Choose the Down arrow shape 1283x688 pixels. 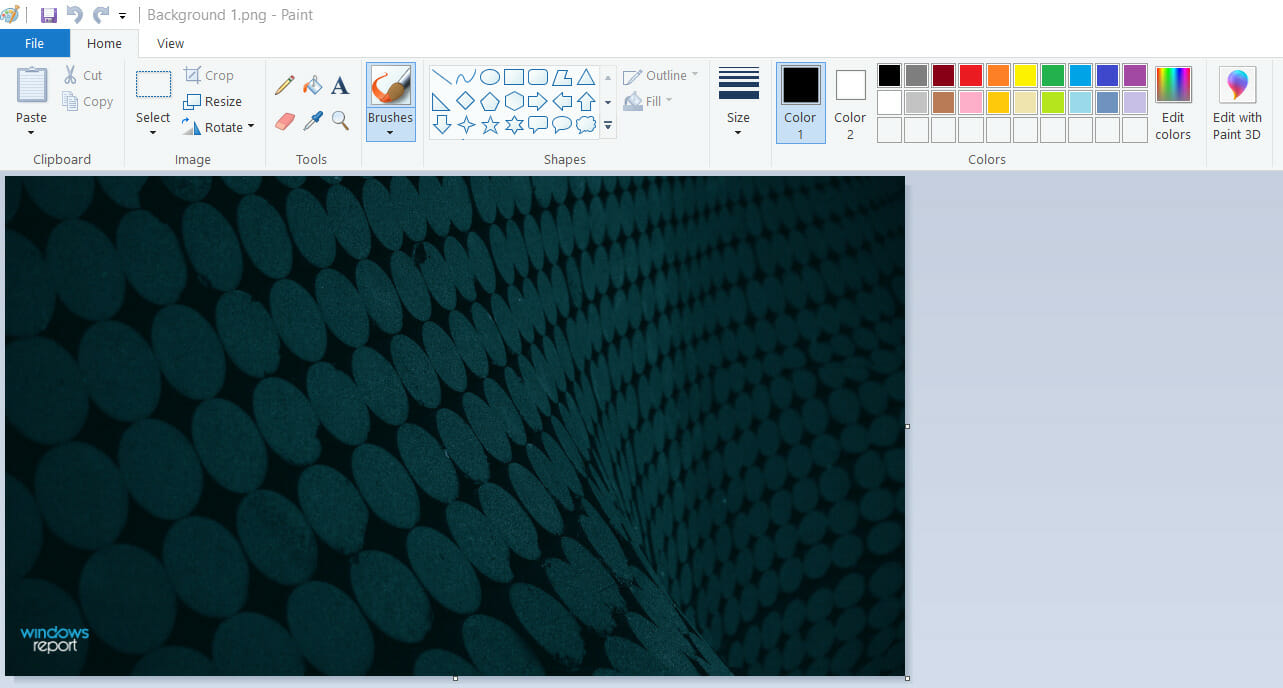coord(441,125)
